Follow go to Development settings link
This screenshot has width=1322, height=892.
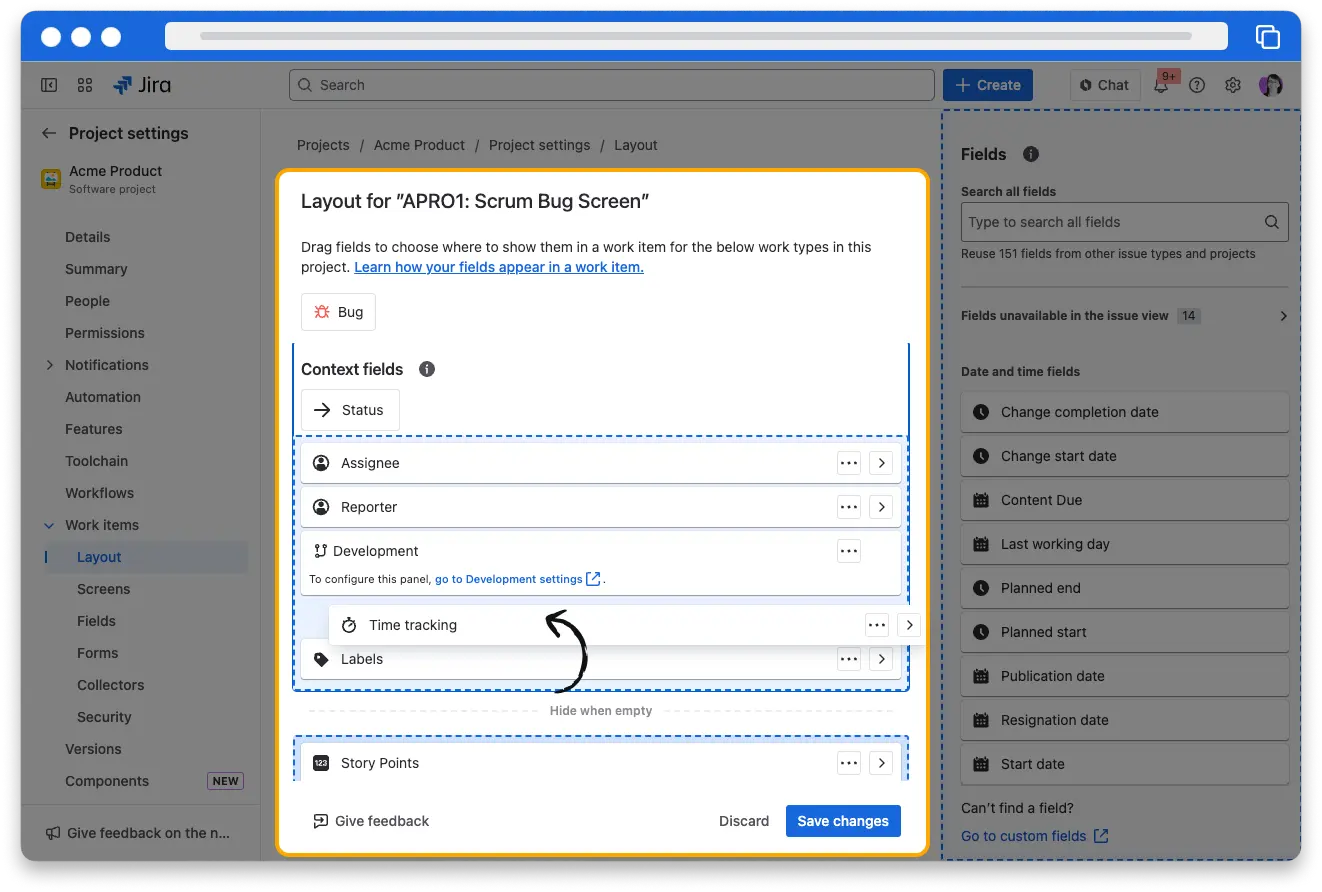coord(517,579)
